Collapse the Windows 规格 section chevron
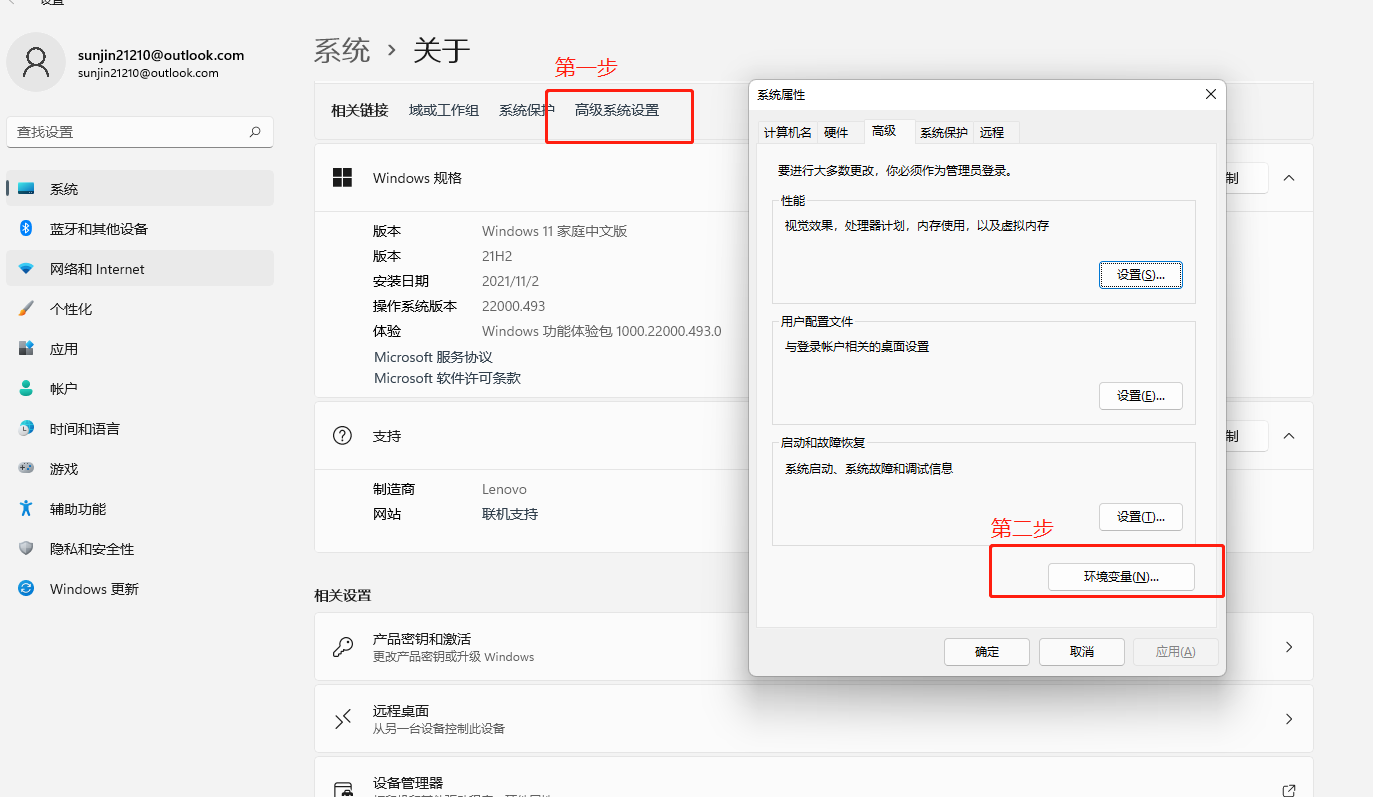The height and width of the screenshot is (797, 1373). (1289, 177)
